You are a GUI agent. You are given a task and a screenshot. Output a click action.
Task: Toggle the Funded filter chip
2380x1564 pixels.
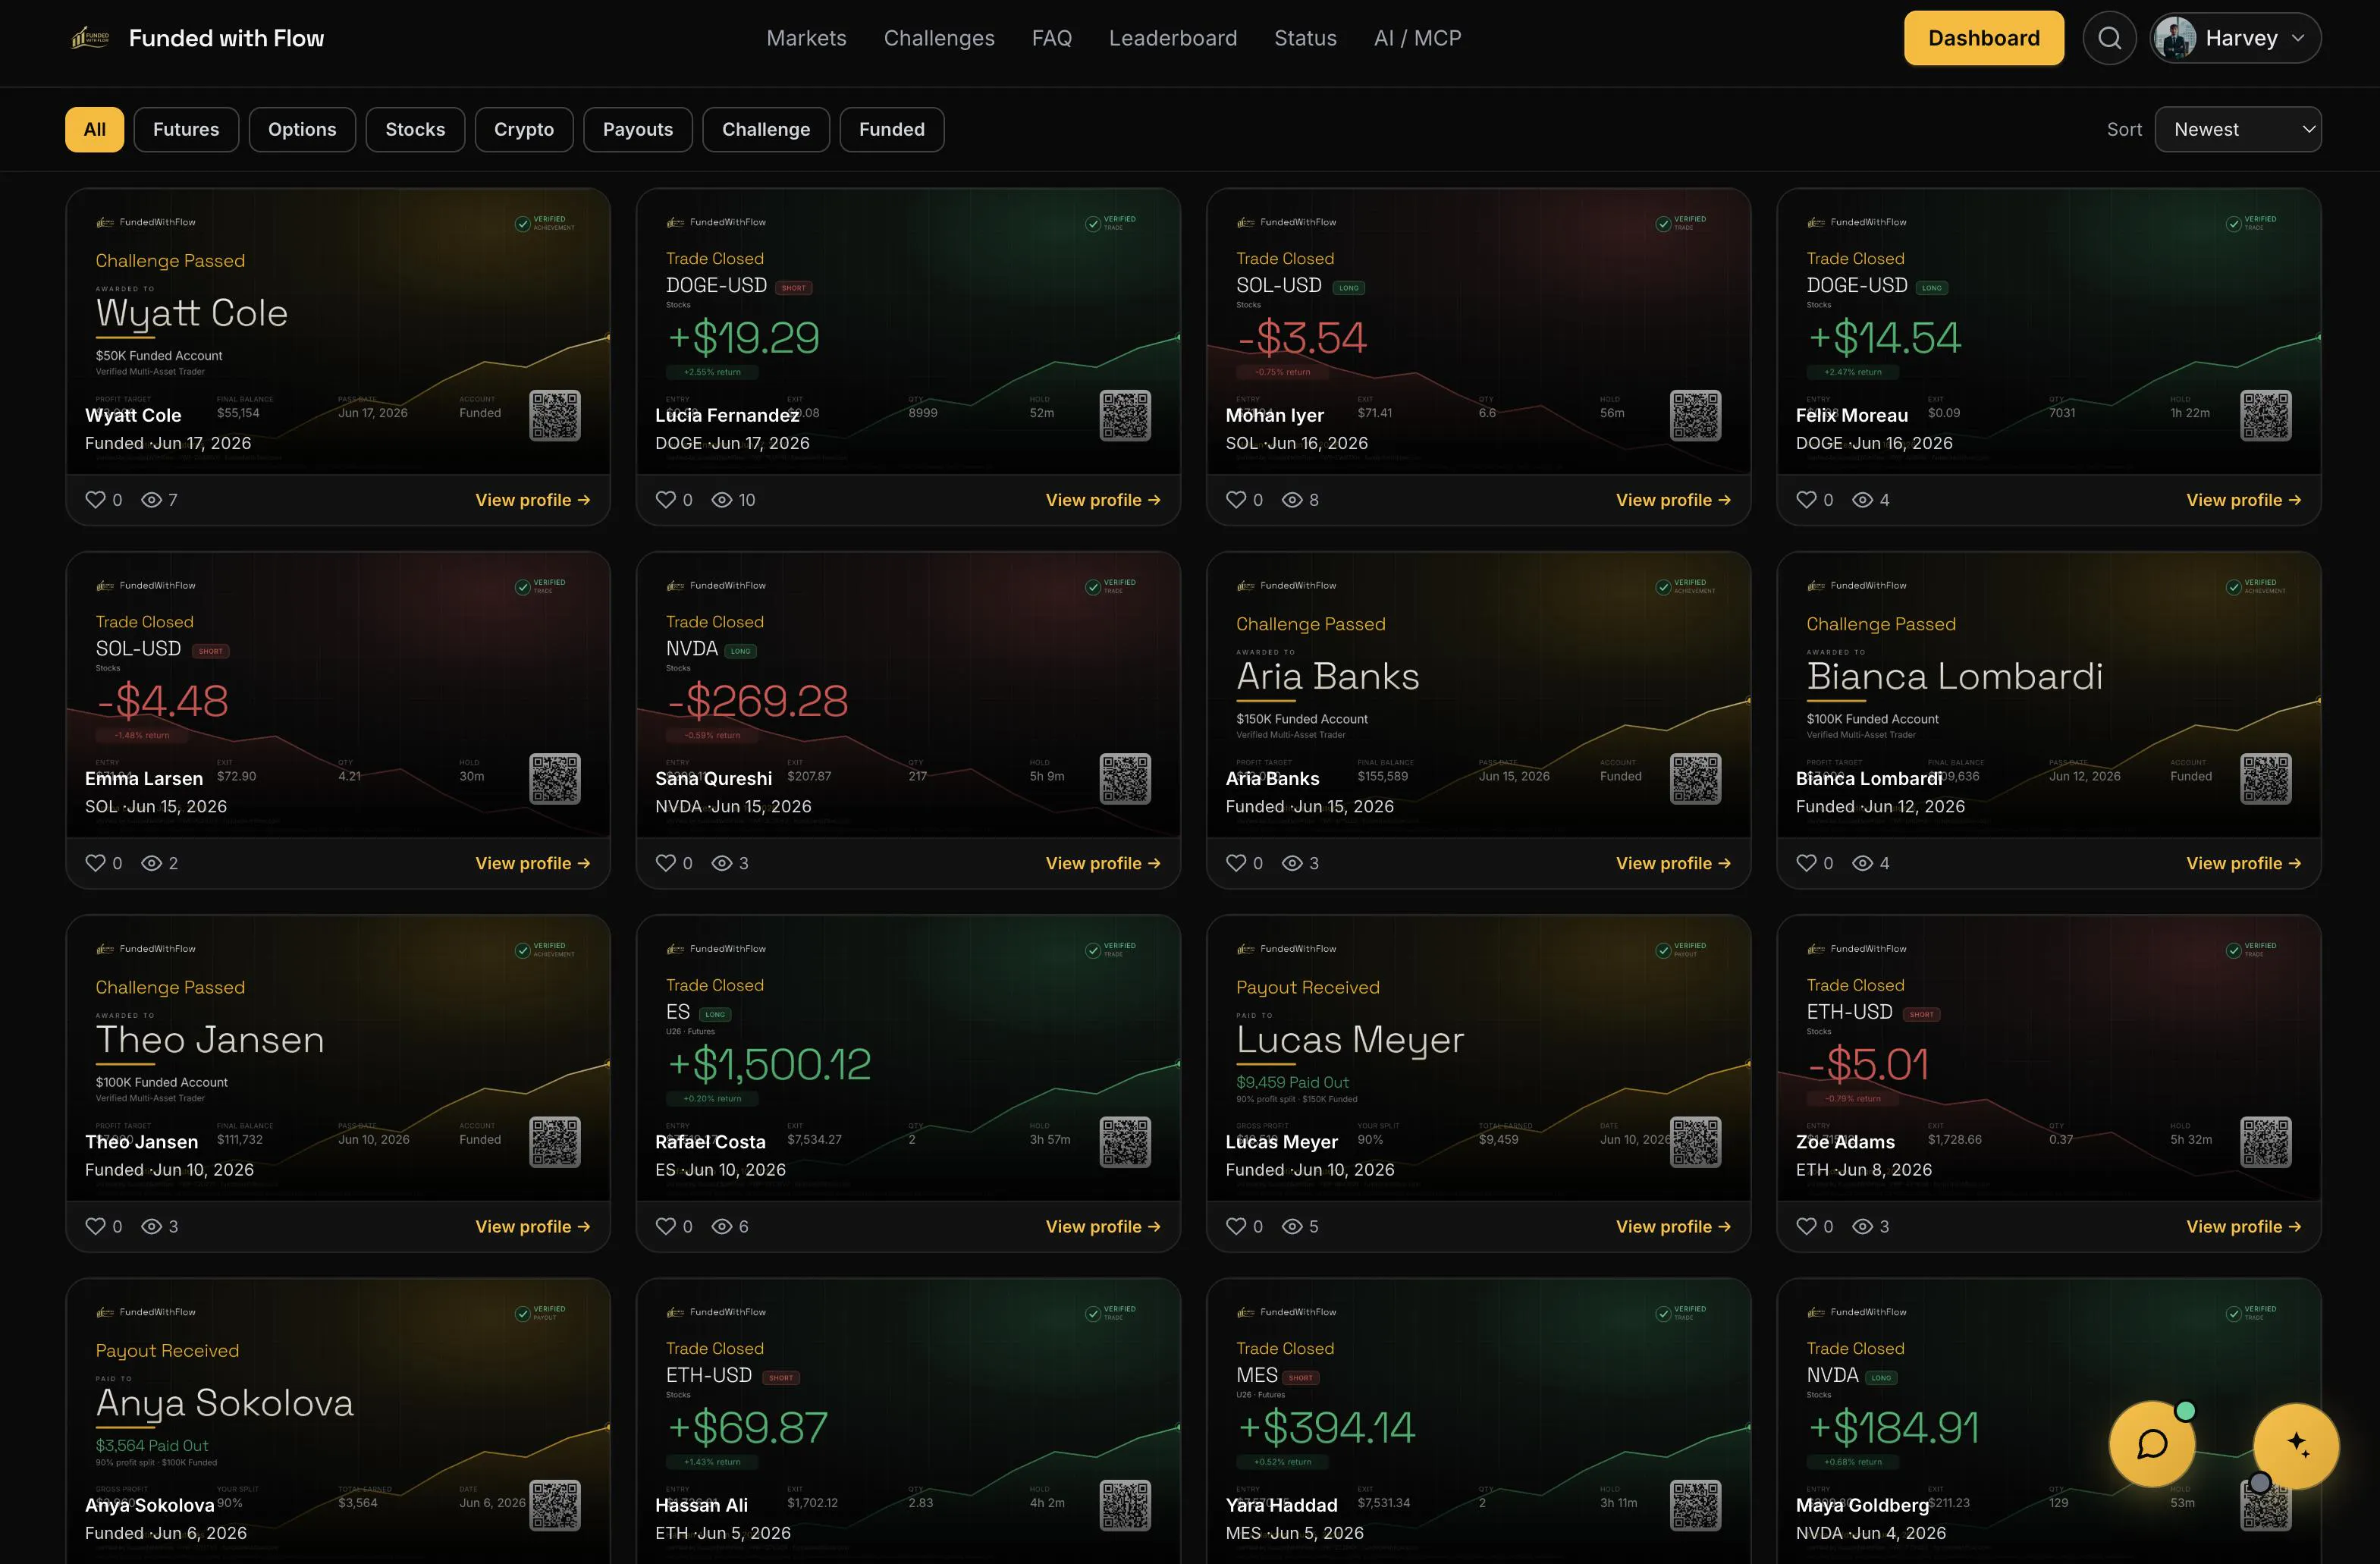coord(892,129)
